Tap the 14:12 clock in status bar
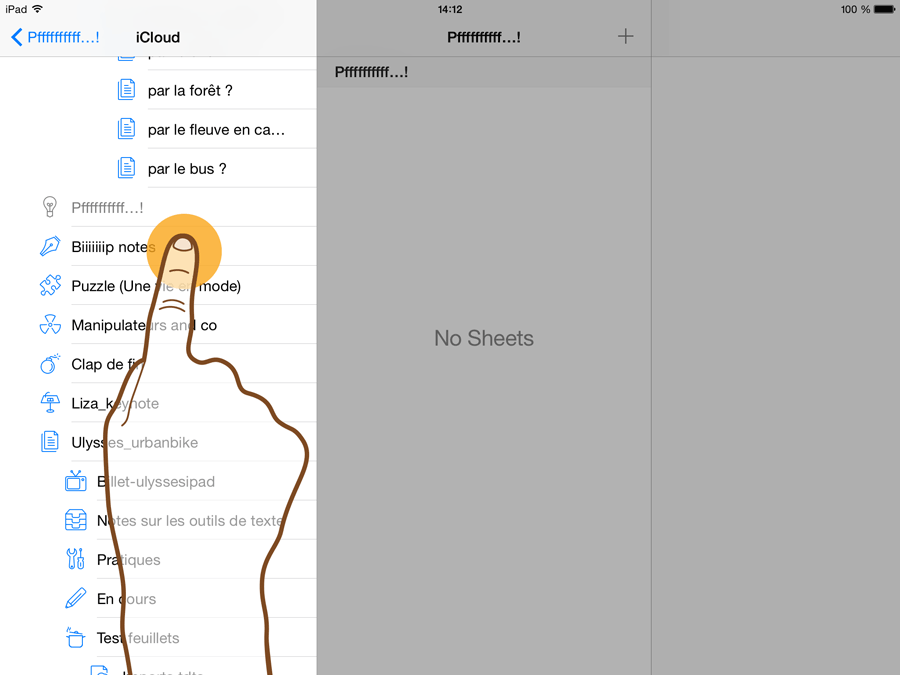 click(450, 9)
